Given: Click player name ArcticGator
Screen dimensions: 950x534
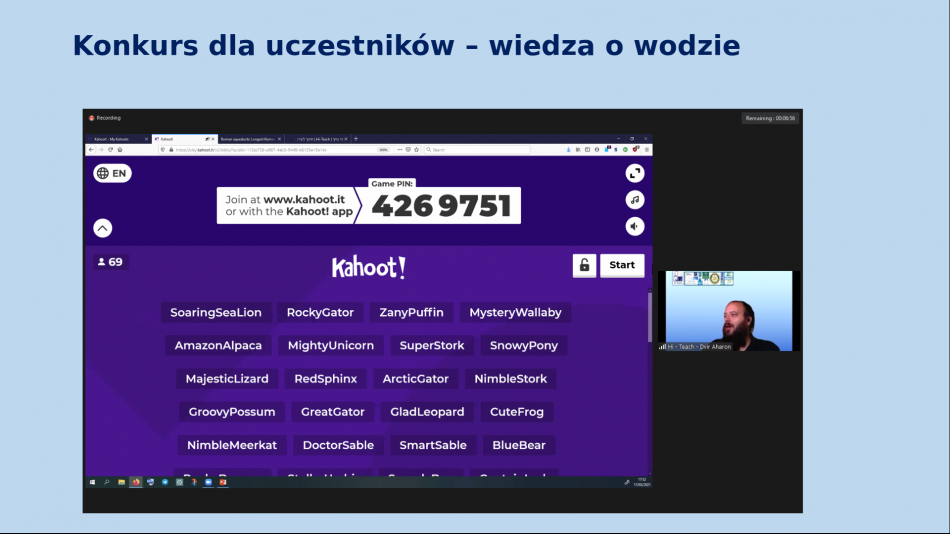Looking at the screenshot, I should pos(416,379).
